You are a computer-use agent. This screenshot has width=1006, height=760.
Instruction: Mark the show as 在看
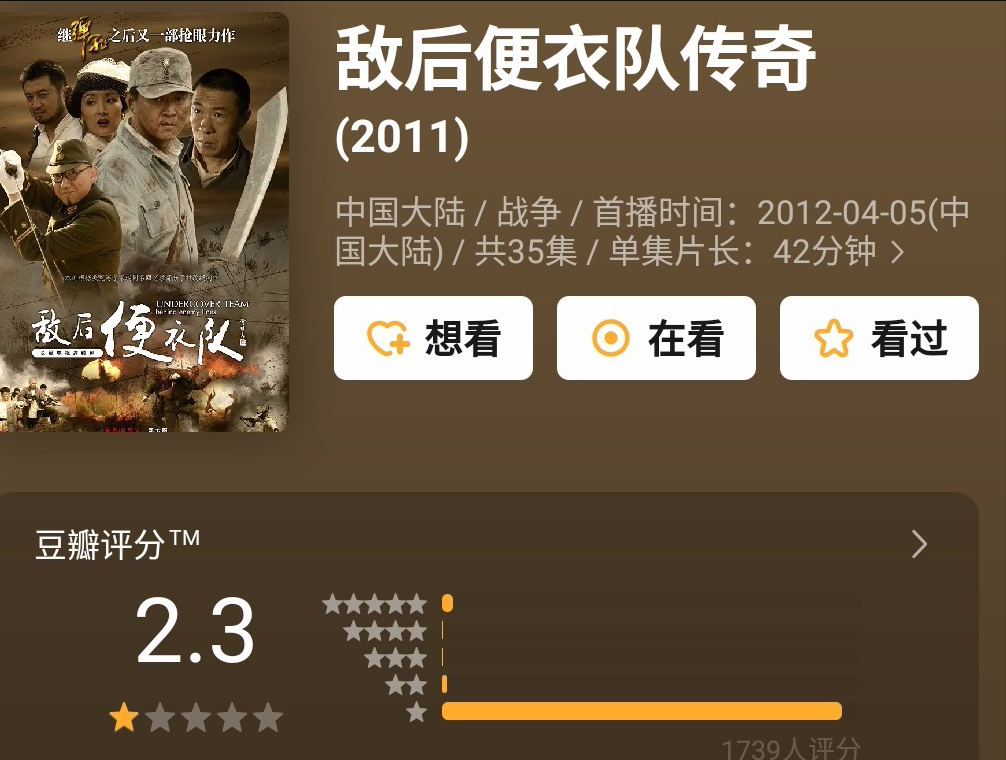656,338
